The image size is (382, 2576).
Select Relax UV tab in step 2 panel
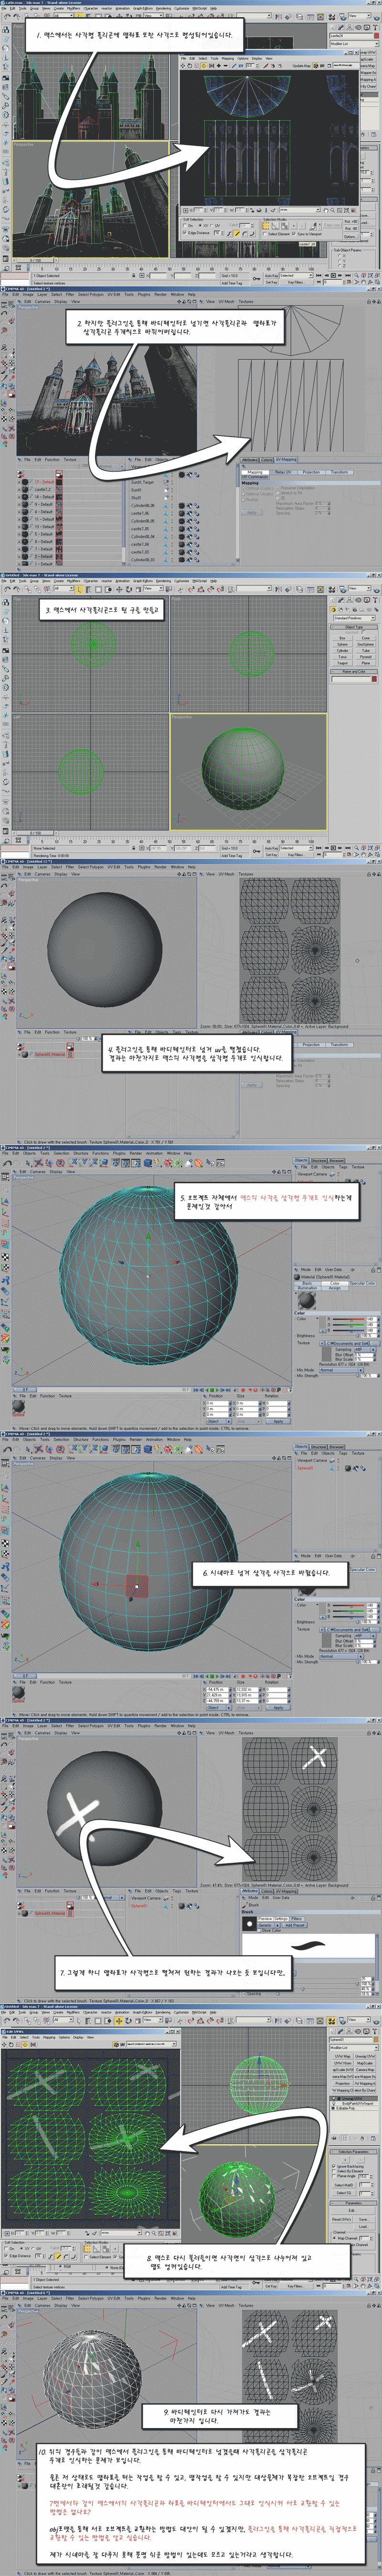coord(283,472)
